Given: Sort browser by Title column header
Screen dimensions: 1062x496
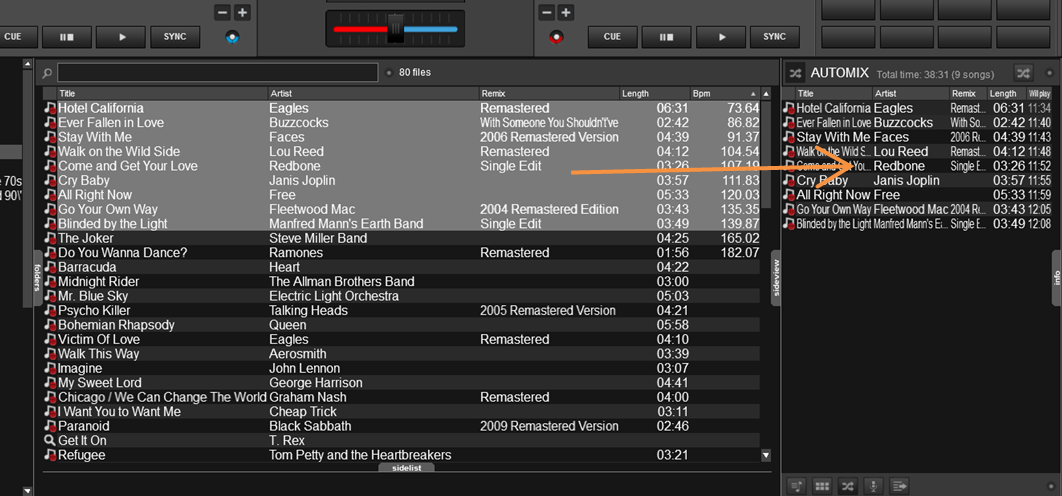Looking at the screenshot, I should pos(163,94).
